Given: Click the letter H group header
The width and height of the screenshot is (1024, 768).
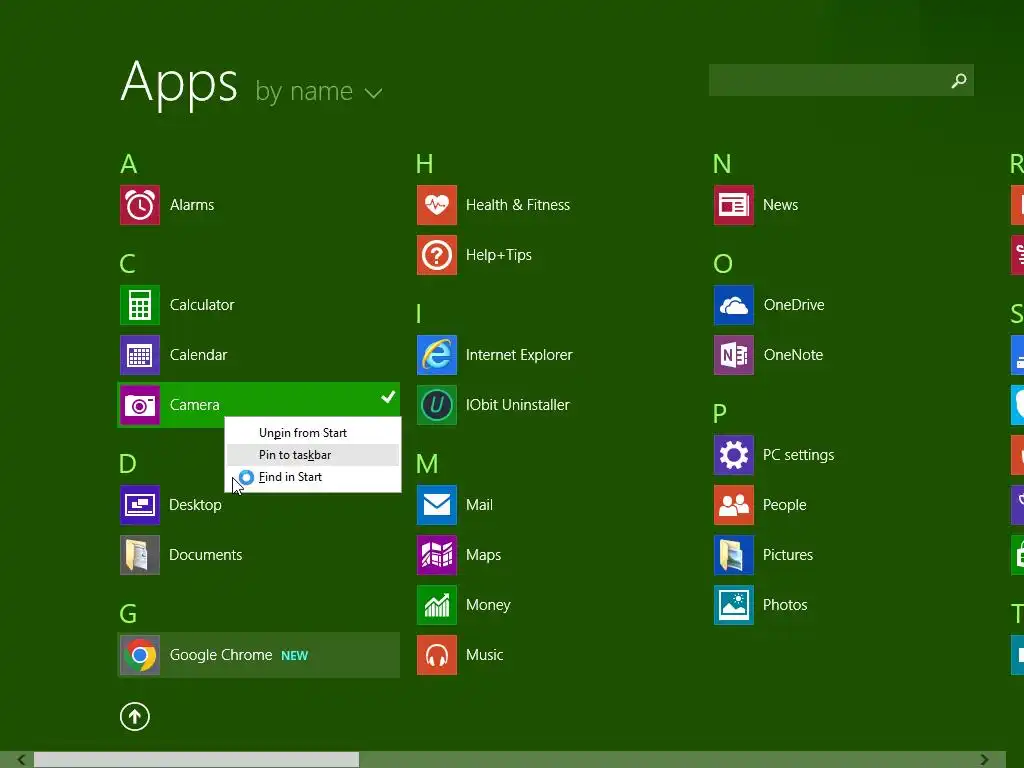Looking at the screenshot, I should (x=425, y=164).
